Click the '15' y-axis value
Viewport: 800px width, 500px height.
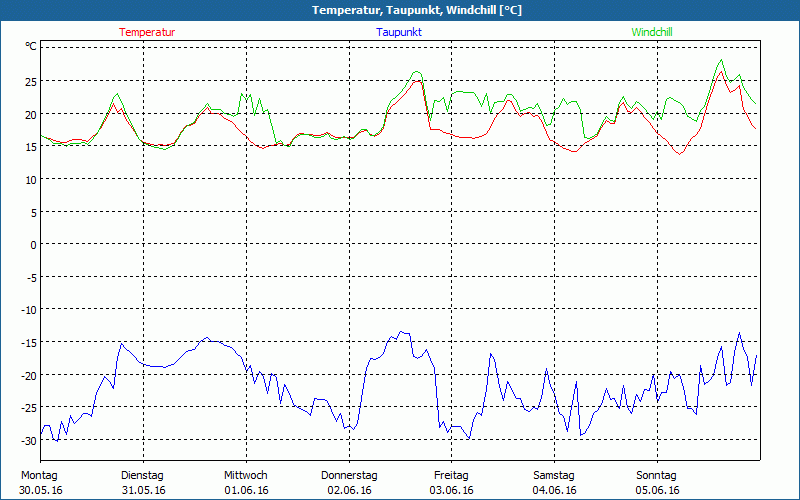point(31,147)
